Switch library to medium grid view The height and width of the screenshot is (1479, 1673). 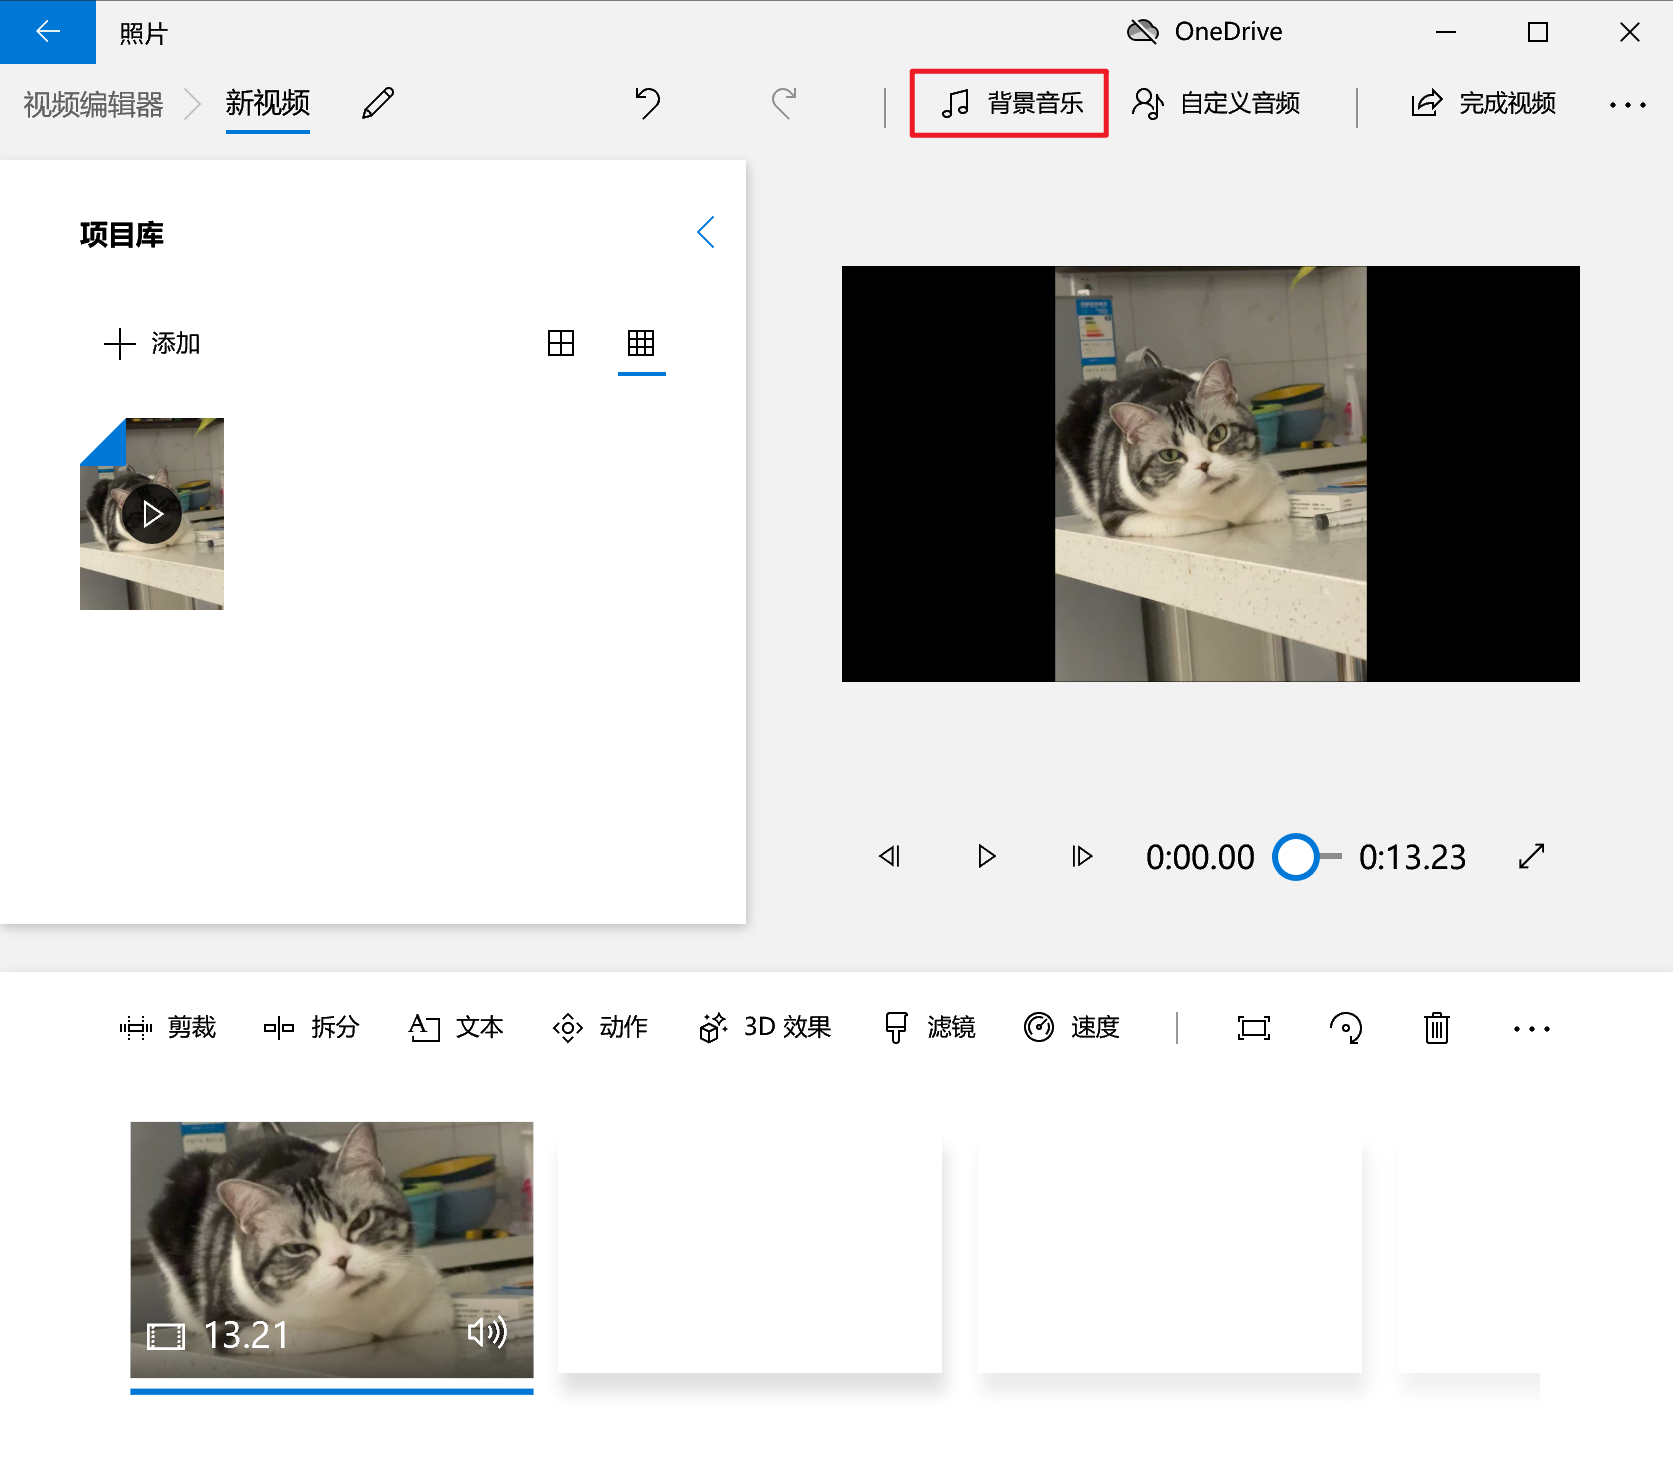click(x=561, y=343)
